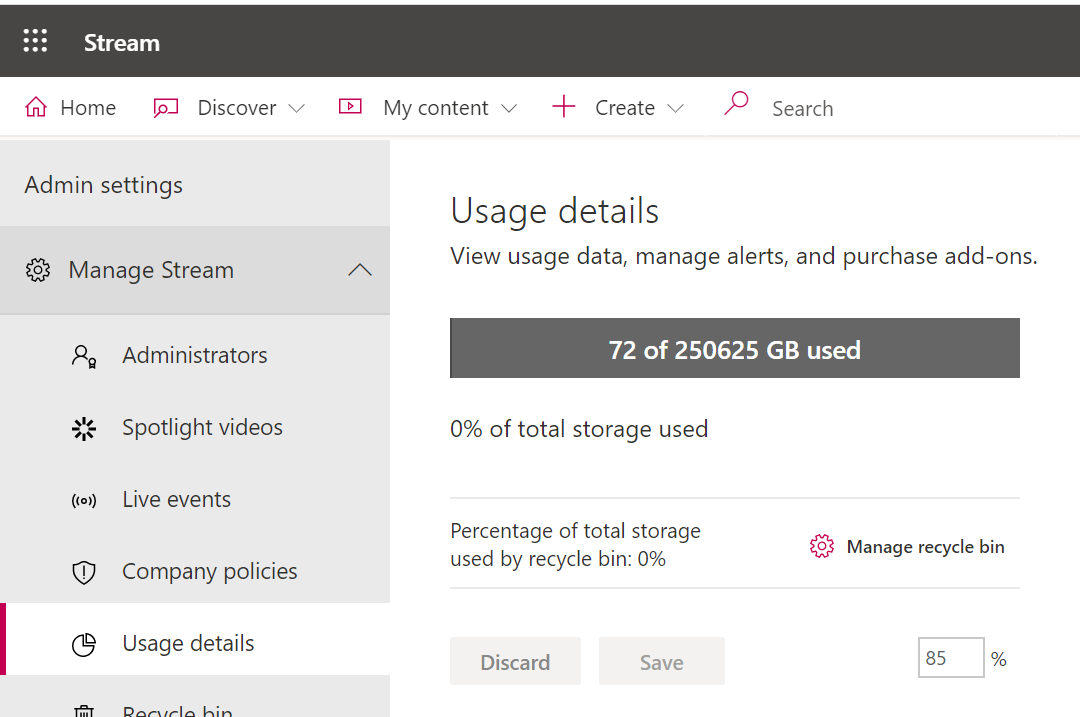
Task: Collapse the Manage Stream section
Action: [x=359, y=270]
